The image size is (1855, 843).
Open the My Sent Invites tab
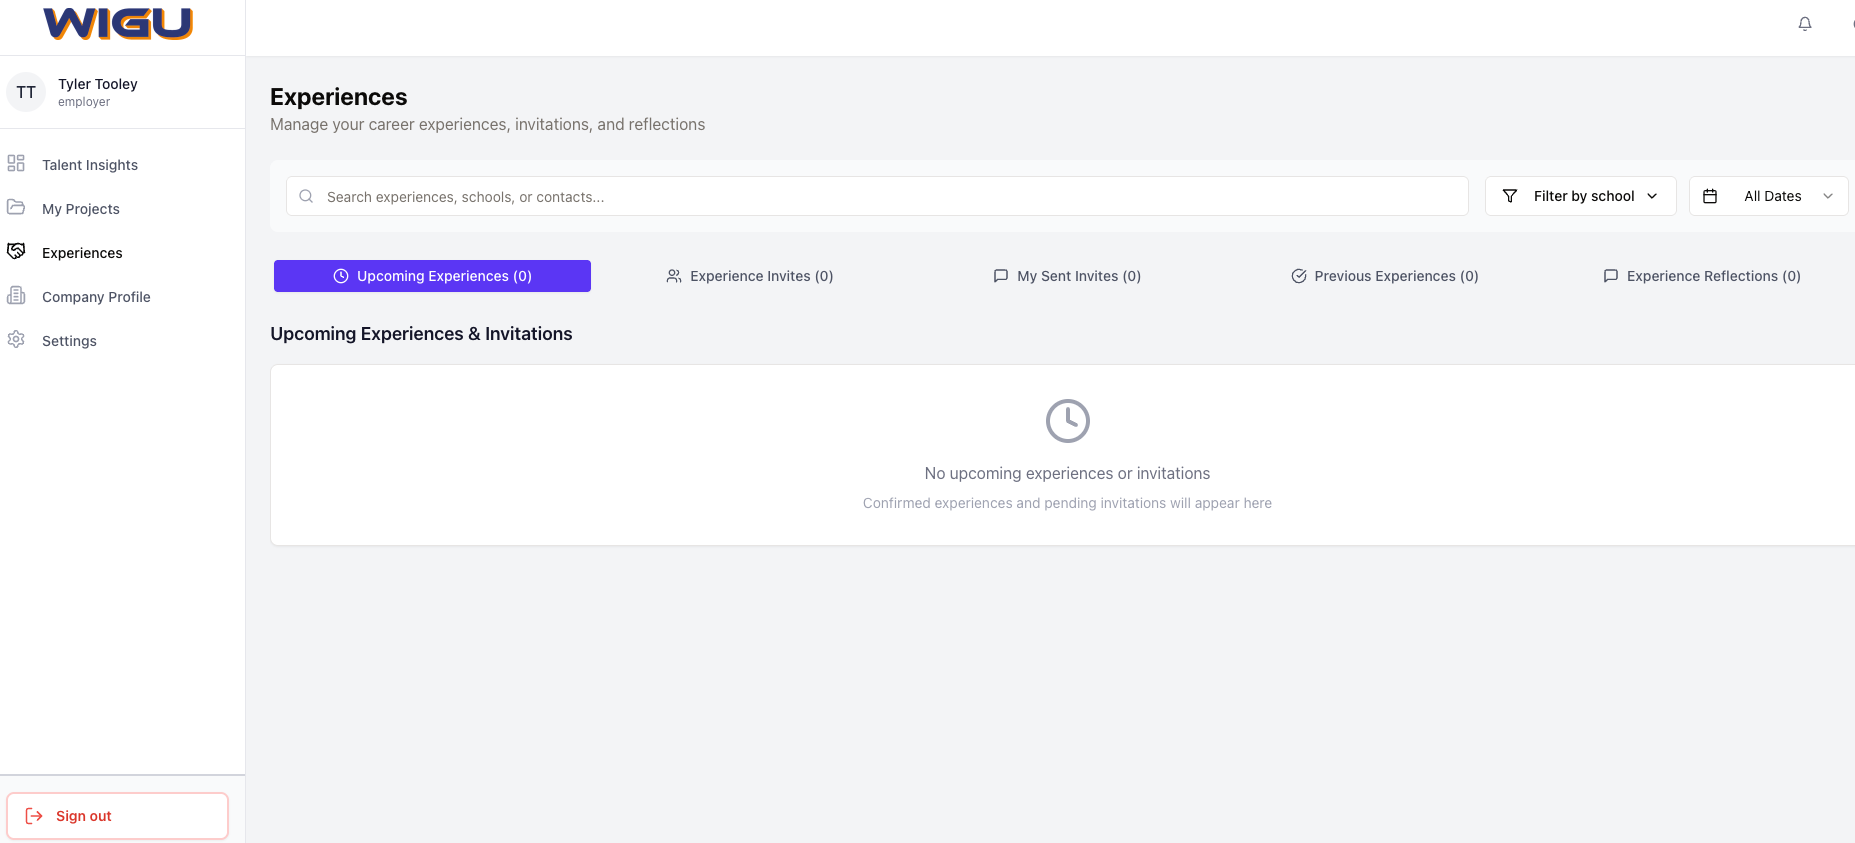coord(1067,276)
